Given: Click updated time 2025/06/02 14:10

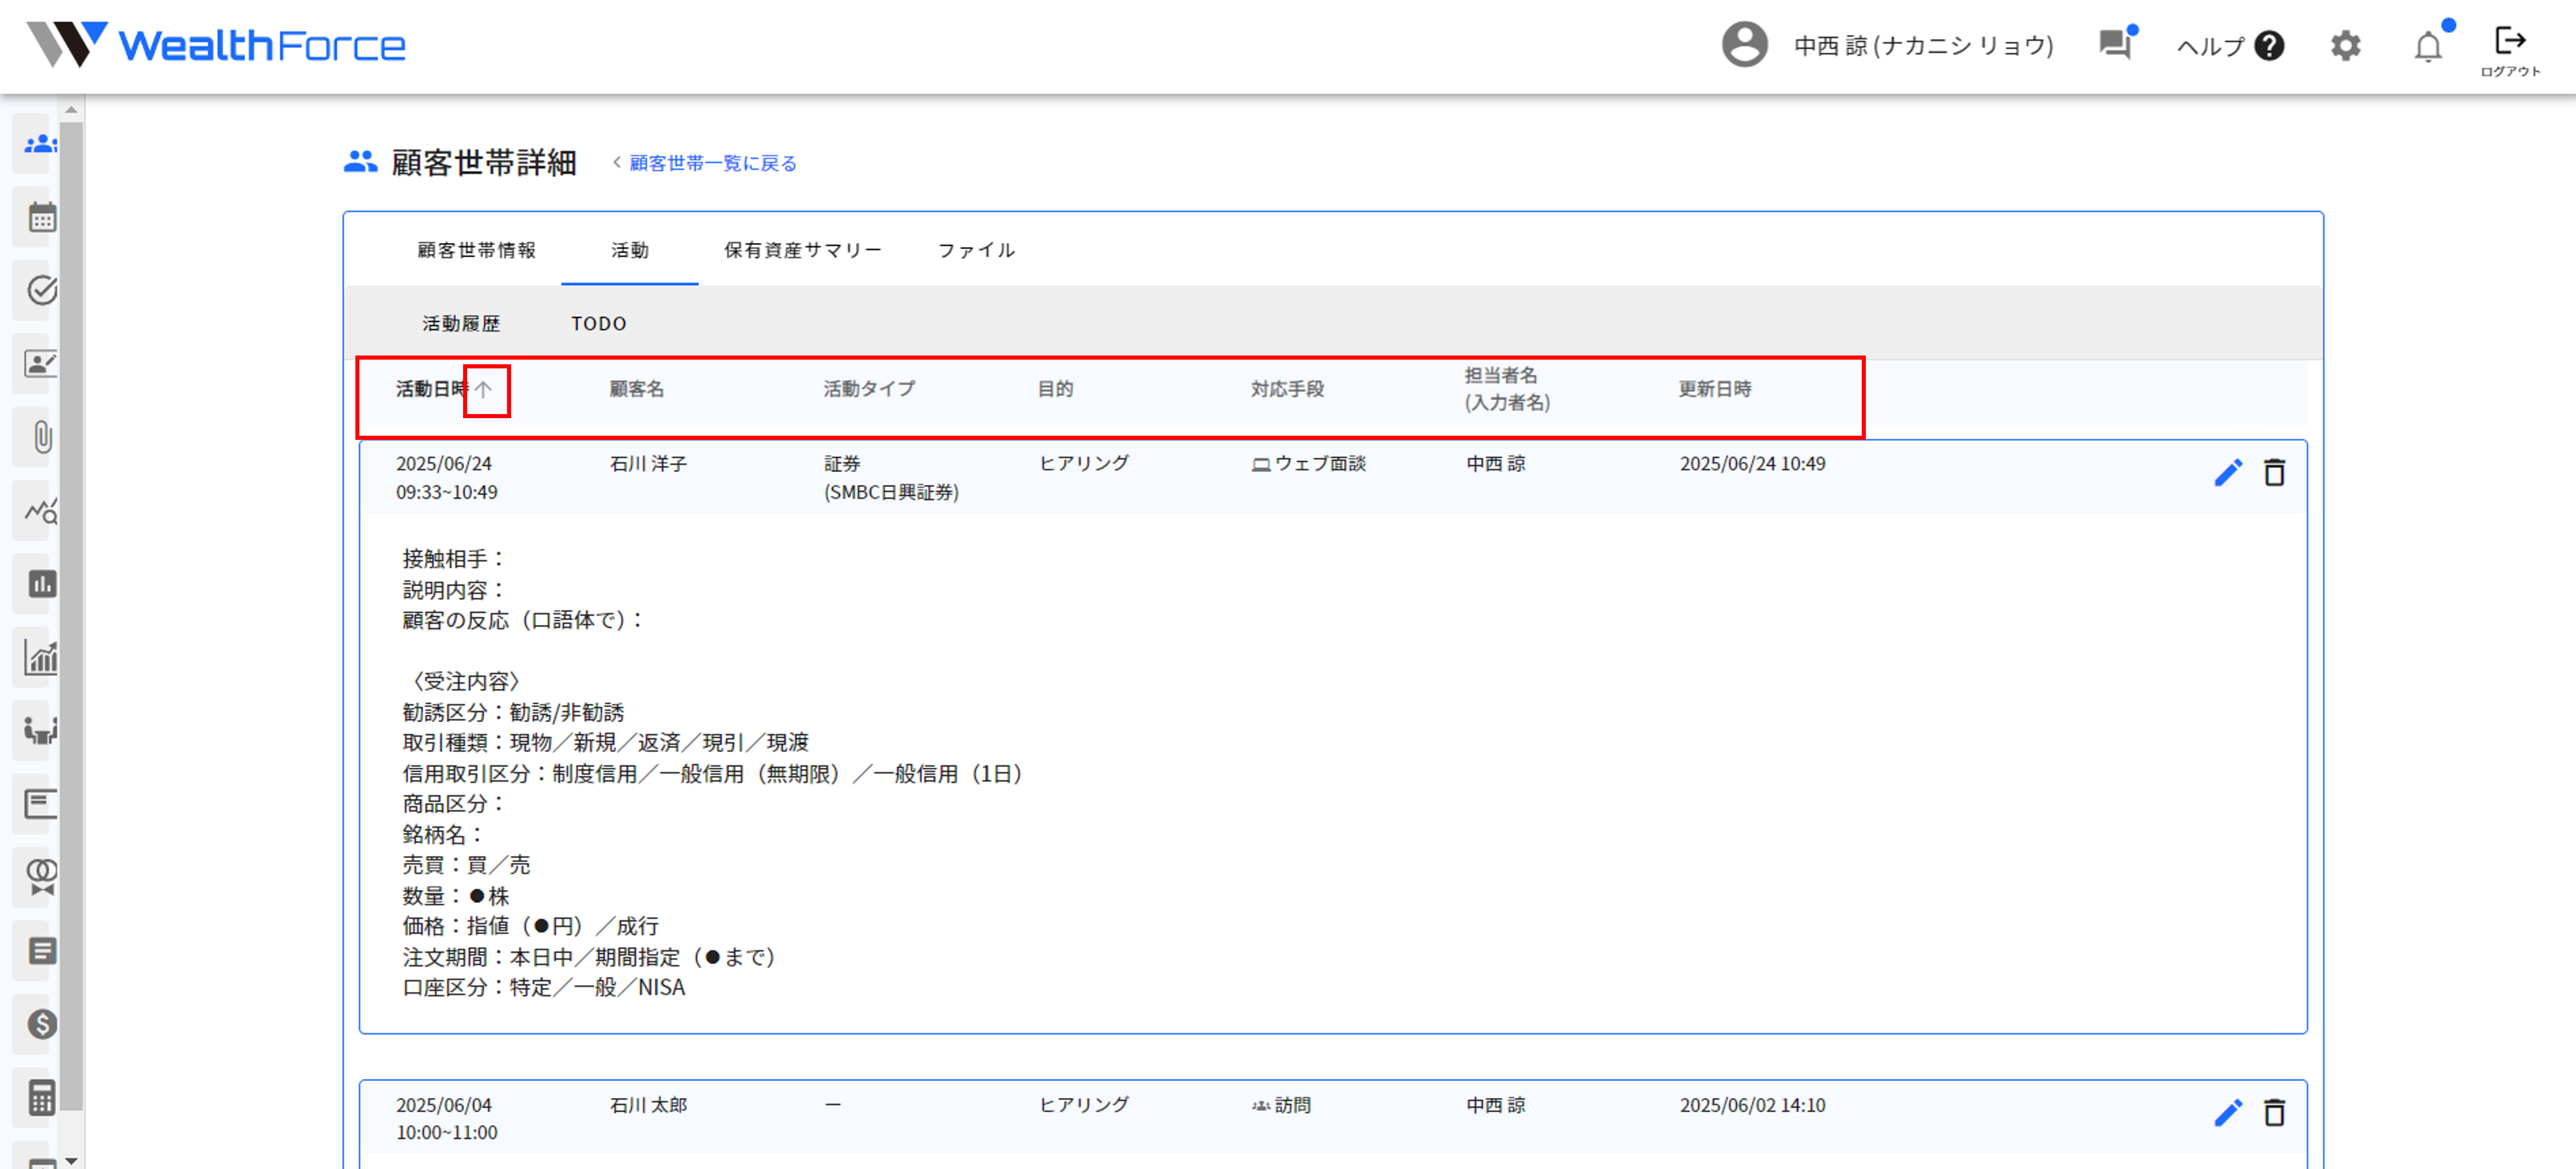Looking at the screenshot, I should [1752, 1105].
